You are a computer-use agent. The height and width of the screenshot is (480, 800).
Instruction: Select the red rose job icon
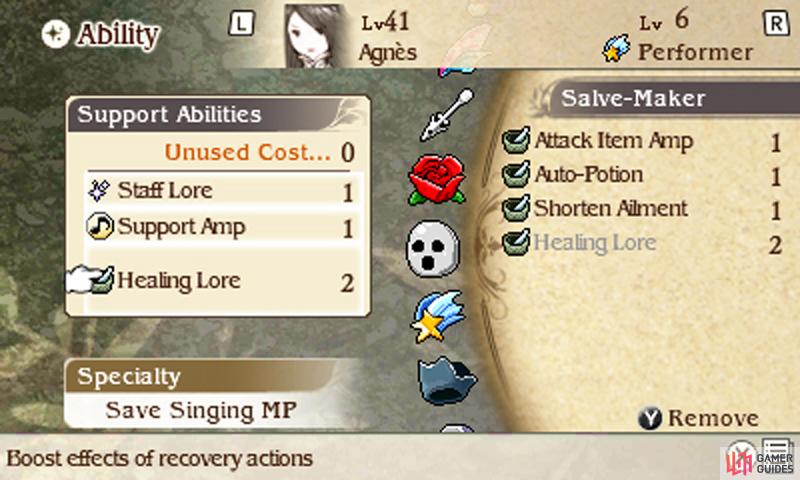[x=437, y=180]
